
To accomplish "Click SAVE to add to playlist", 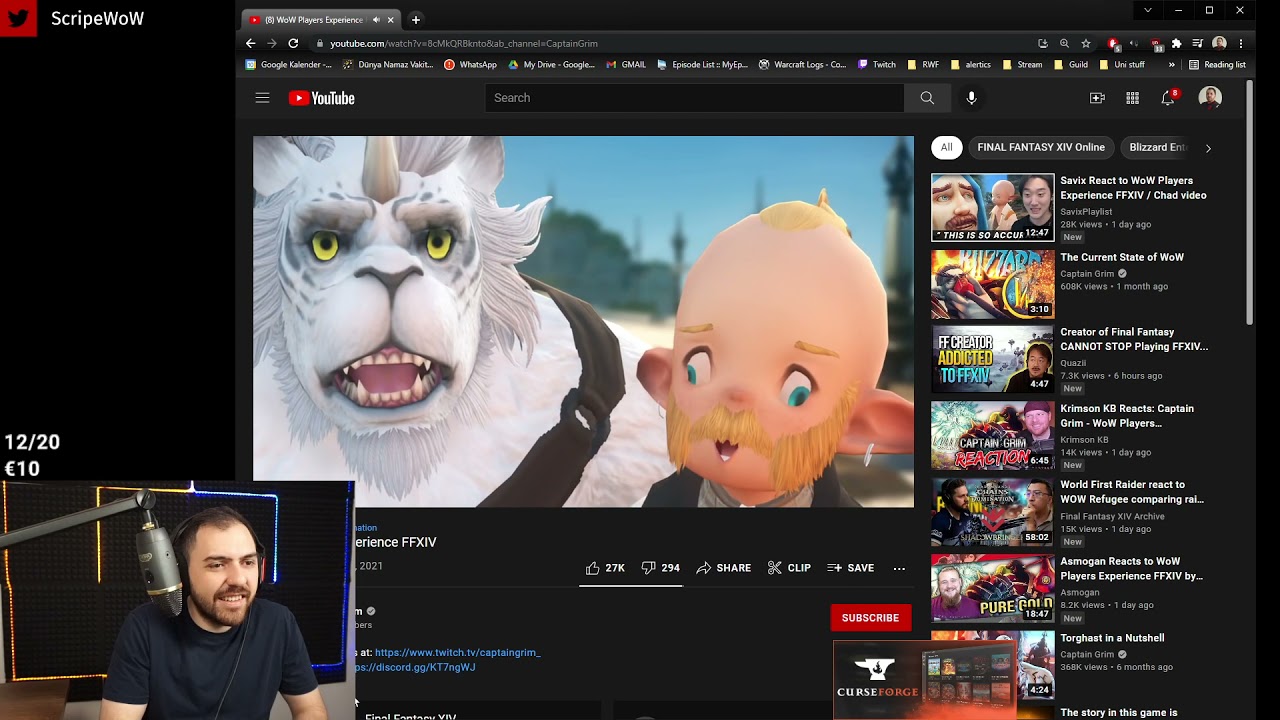I will tap(851, 568).
